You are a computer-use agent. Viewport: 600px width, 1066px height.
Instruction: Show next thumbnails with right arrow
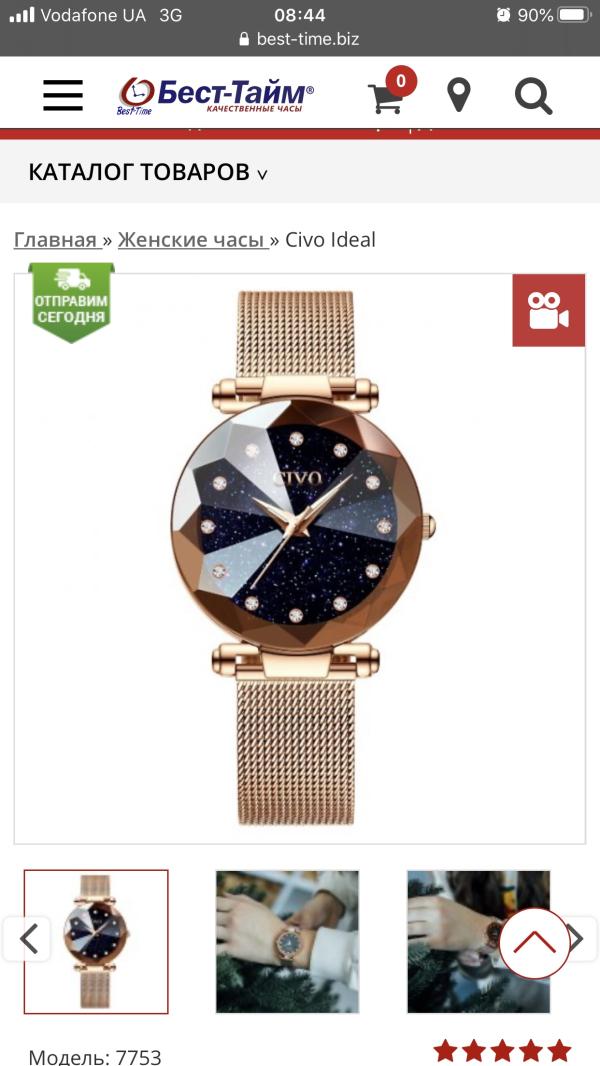(578, 939)
